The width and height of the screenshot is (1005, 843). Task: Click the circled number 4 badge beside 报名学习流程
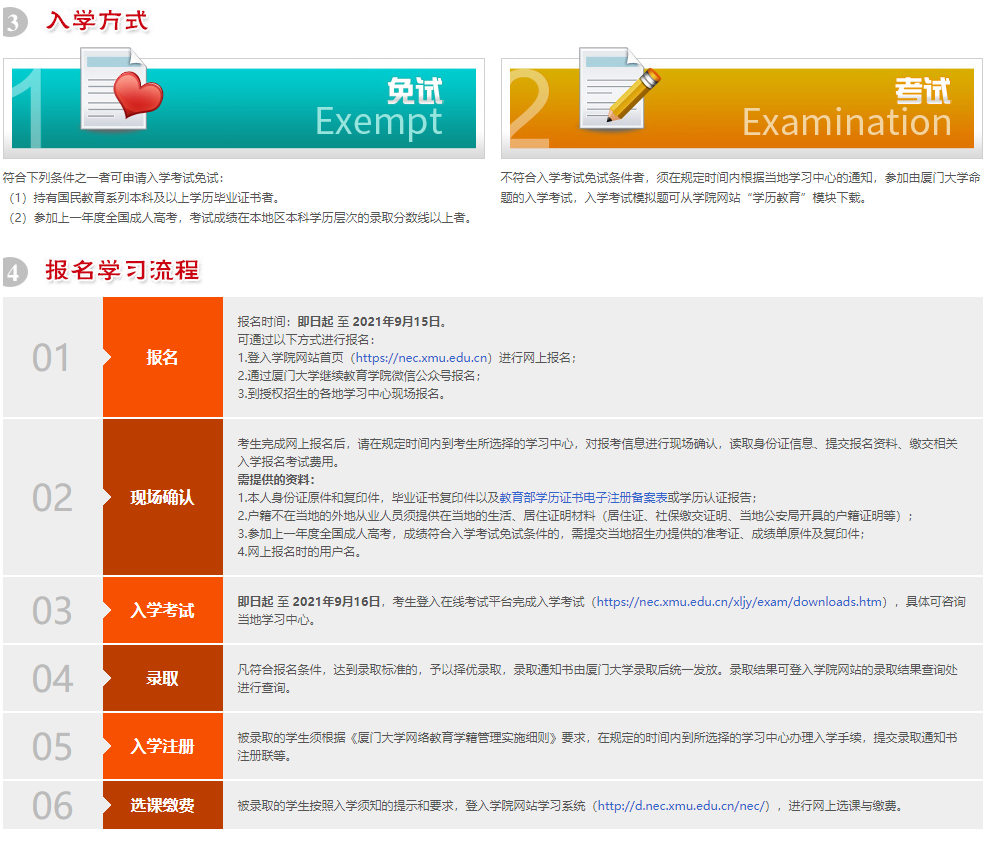click(x=14, y=271)
